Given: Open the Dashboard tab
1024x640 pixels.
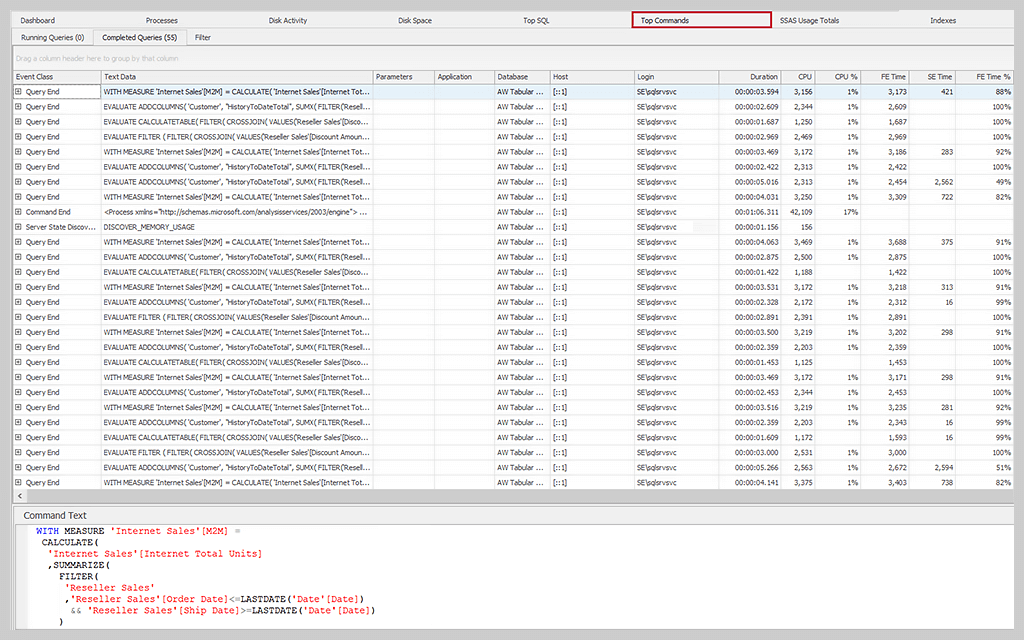Looking at the screenshot, I should (x=38, y=20).
